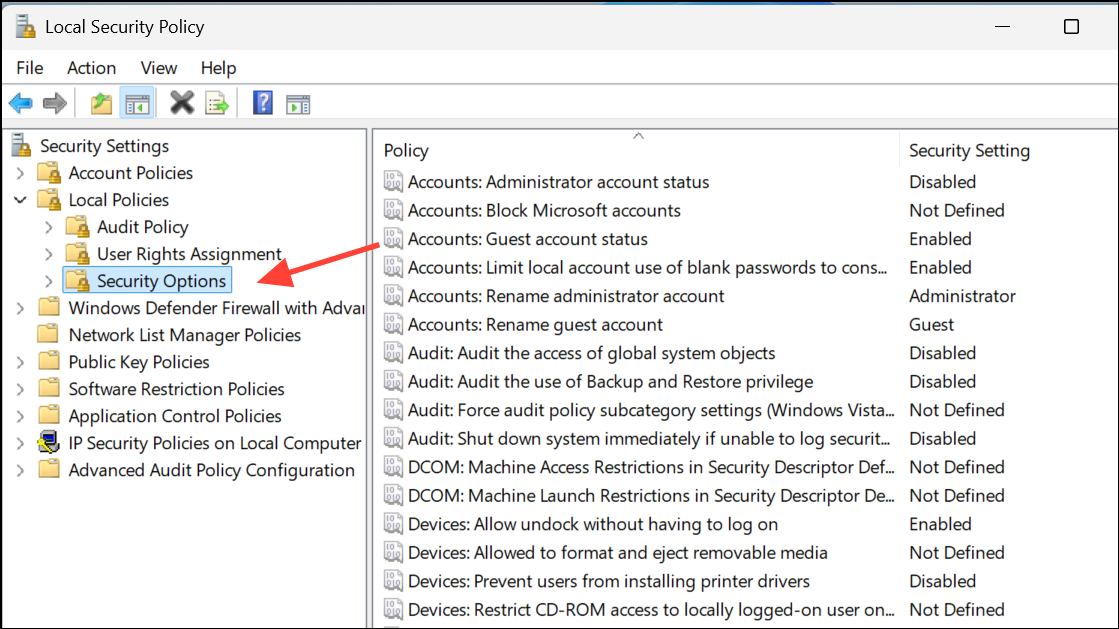
Task: Open the View menu
Action: click(x=158, y=68)
